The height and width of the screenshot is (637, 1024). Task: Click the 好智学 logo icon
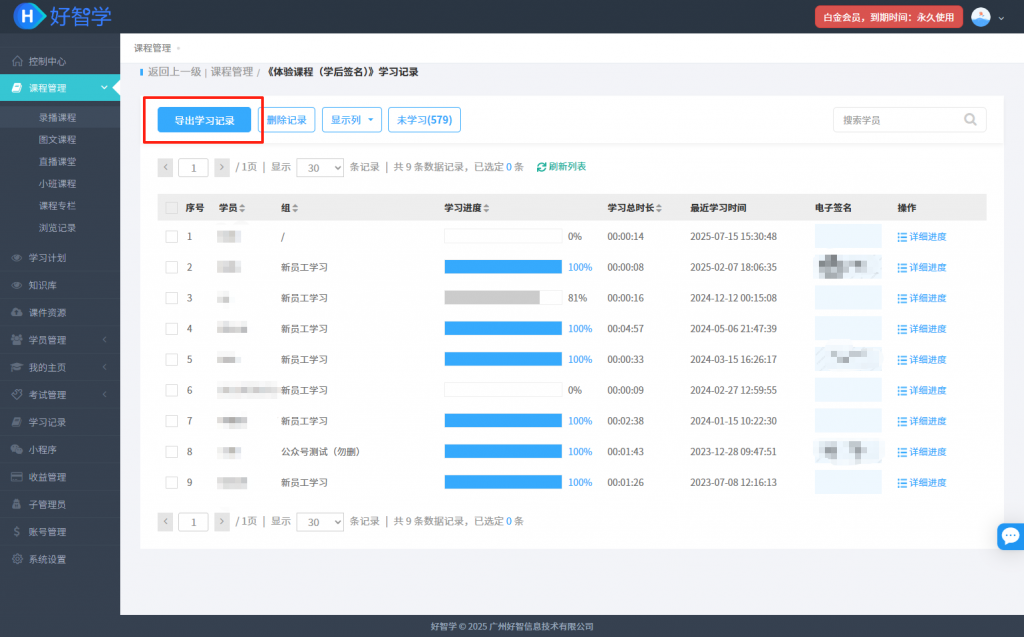point(29,16)
